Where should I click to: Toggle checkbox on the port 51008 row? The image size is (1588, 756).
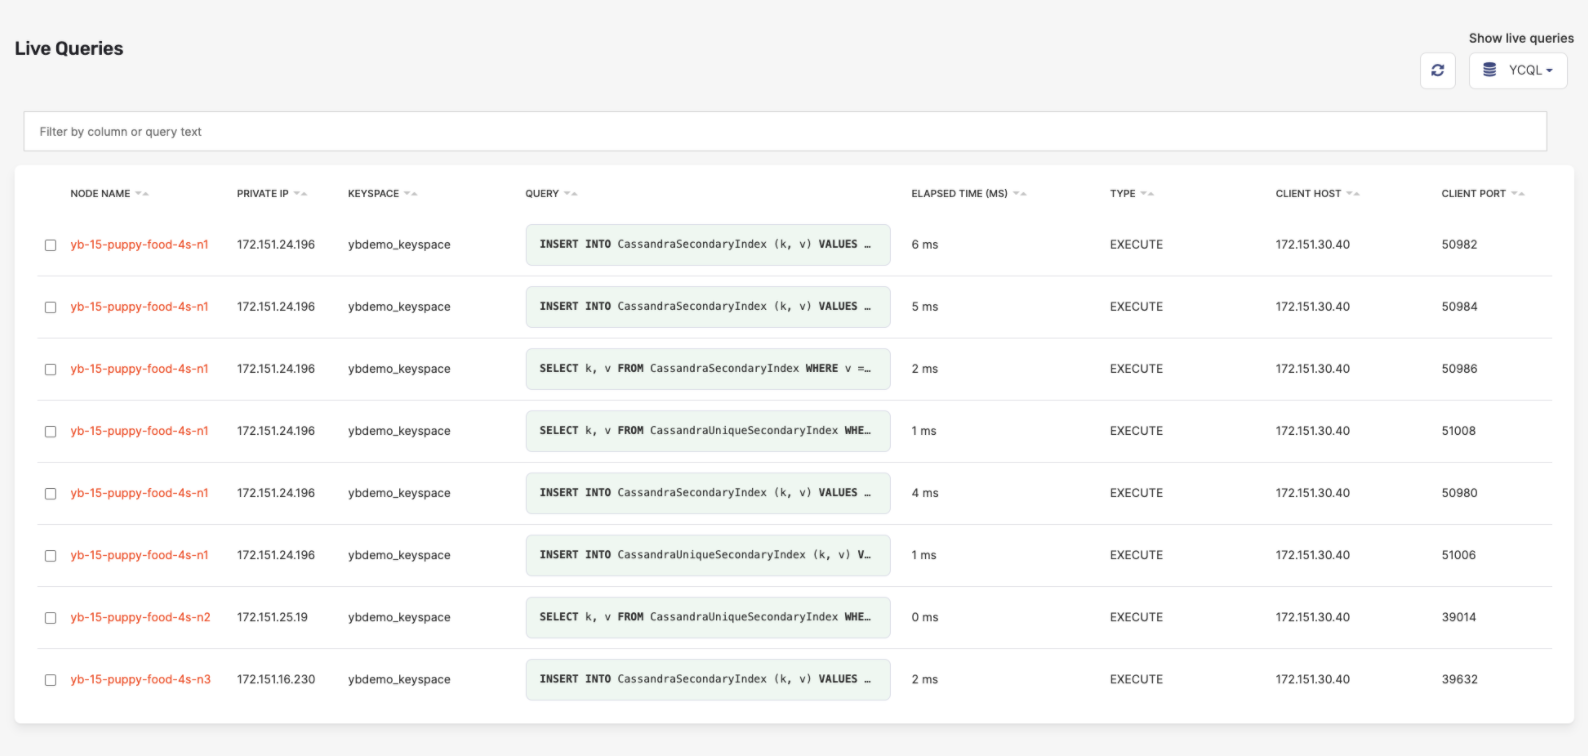coord(50,432)
